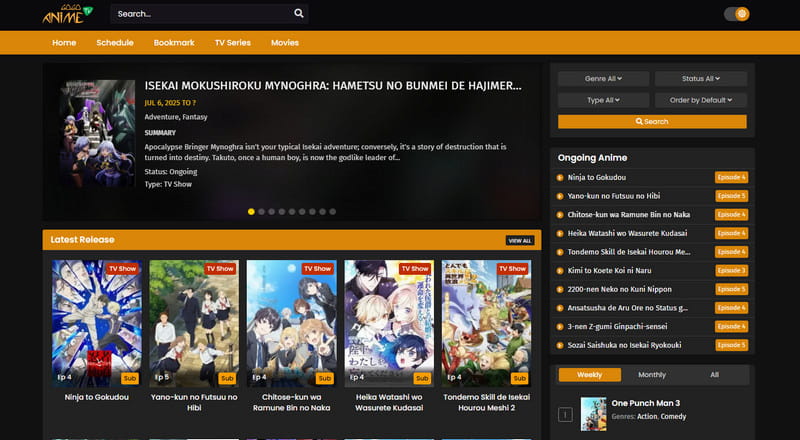800x440 pixels.
Task: Click bullet icon beside Tondemo Skill ongoing entry
Action: pos(560,252)
